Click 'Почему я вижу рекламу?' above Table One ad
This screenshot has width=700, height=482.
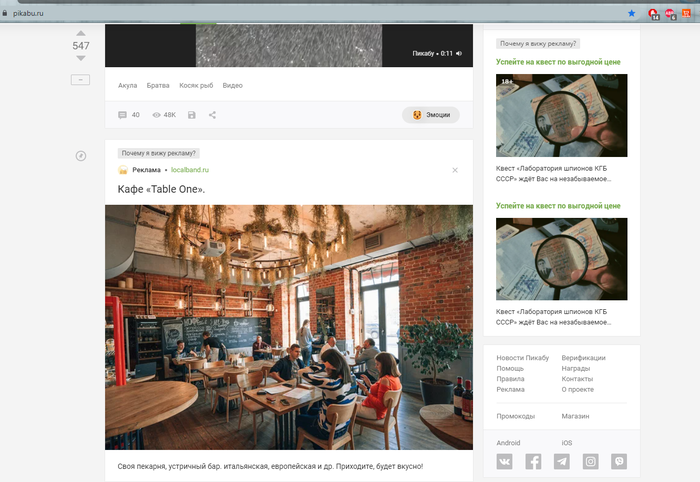158,153
